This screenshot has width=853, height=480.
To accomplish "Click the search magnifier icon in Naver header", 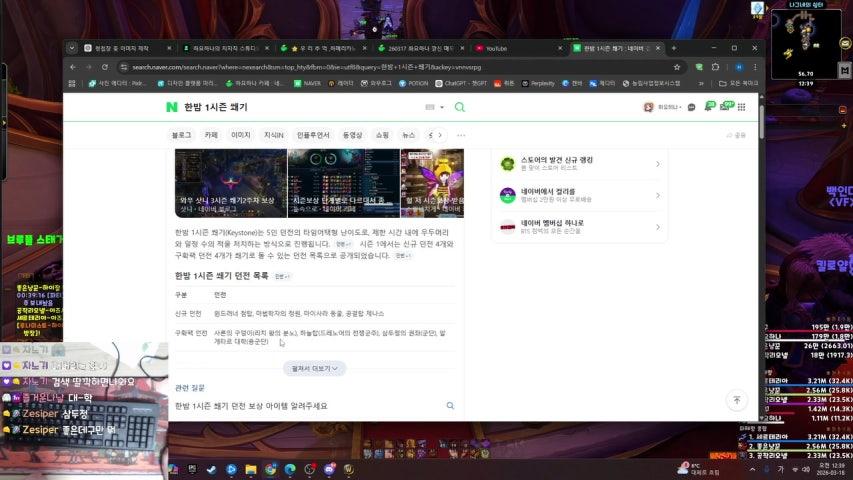I will (x=460, y=107).
